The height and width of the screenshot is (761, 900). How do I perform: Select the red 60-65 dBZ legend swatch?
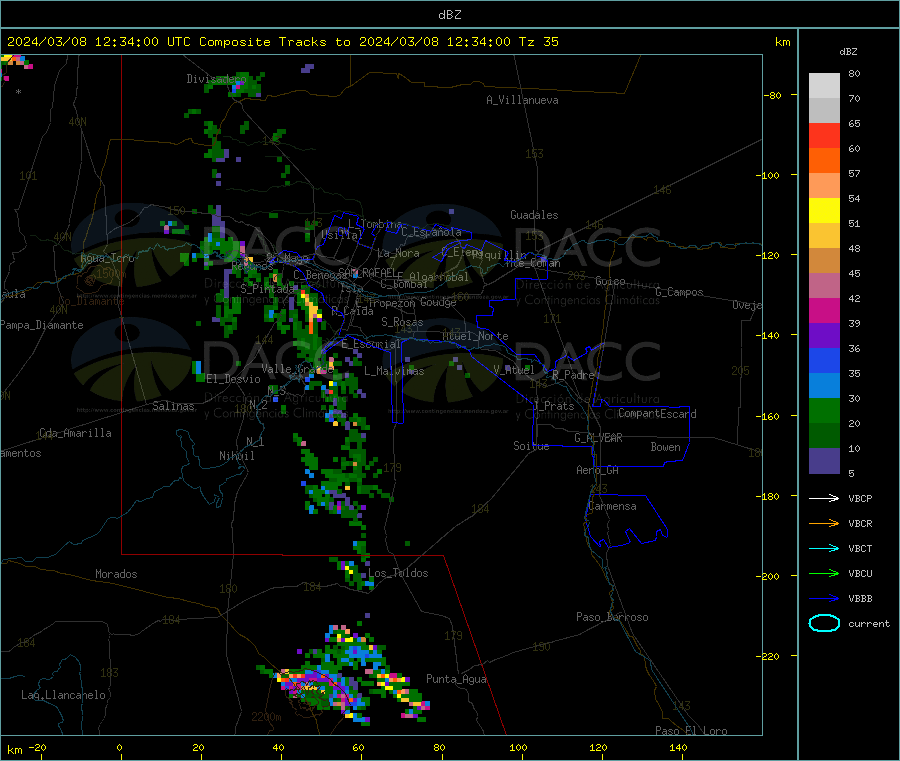824,135
